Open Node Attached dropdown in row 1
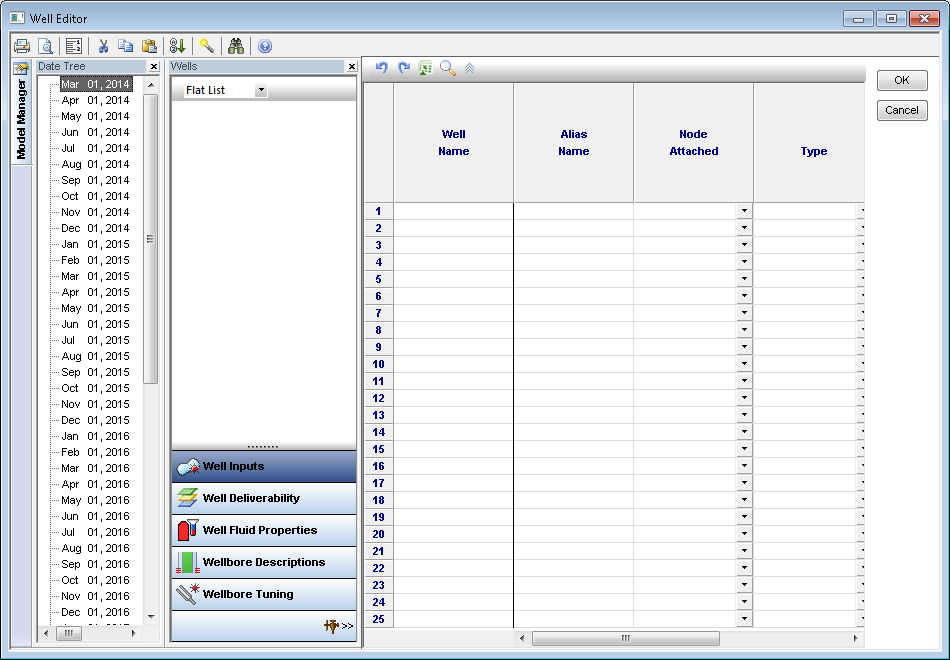950x660 pixels. [744, 211]
